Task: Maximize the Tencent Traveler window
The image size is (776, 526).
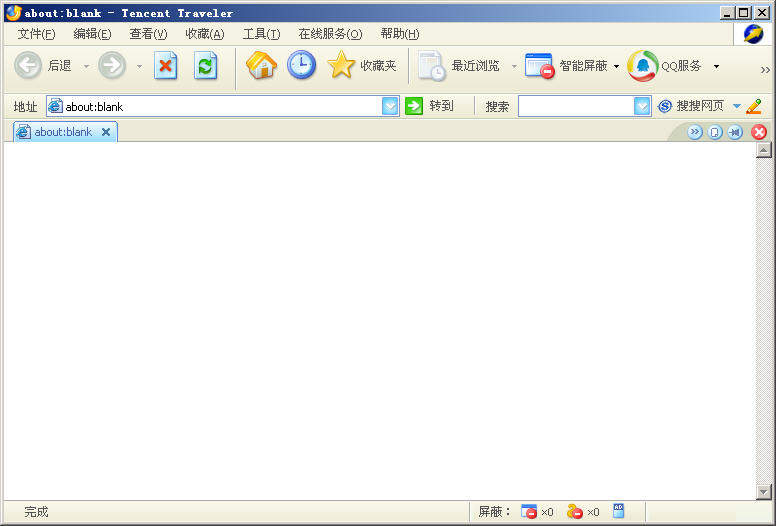Action: pos(744,13)
